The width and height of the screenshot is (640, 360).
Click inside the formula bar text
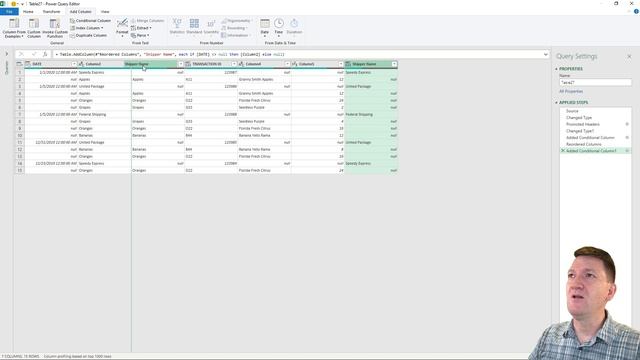(x=171, y=54)
